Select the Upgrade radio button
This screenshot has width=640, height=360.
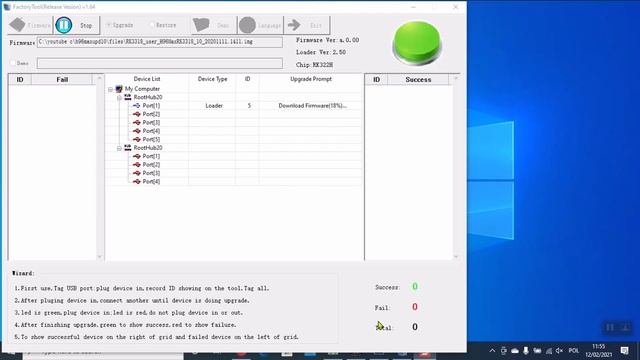[x=109, y=25]
